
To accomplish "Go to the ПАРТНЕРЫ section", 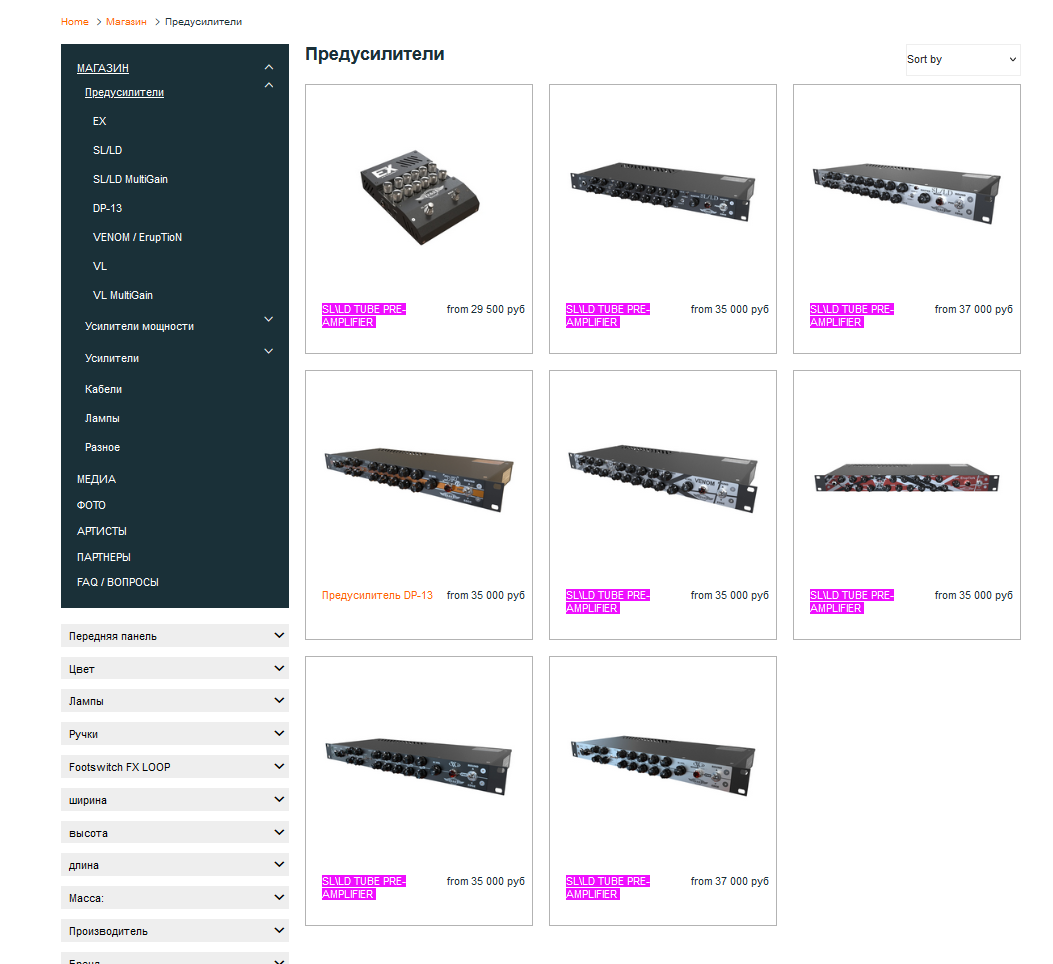I will pos(103,557).
